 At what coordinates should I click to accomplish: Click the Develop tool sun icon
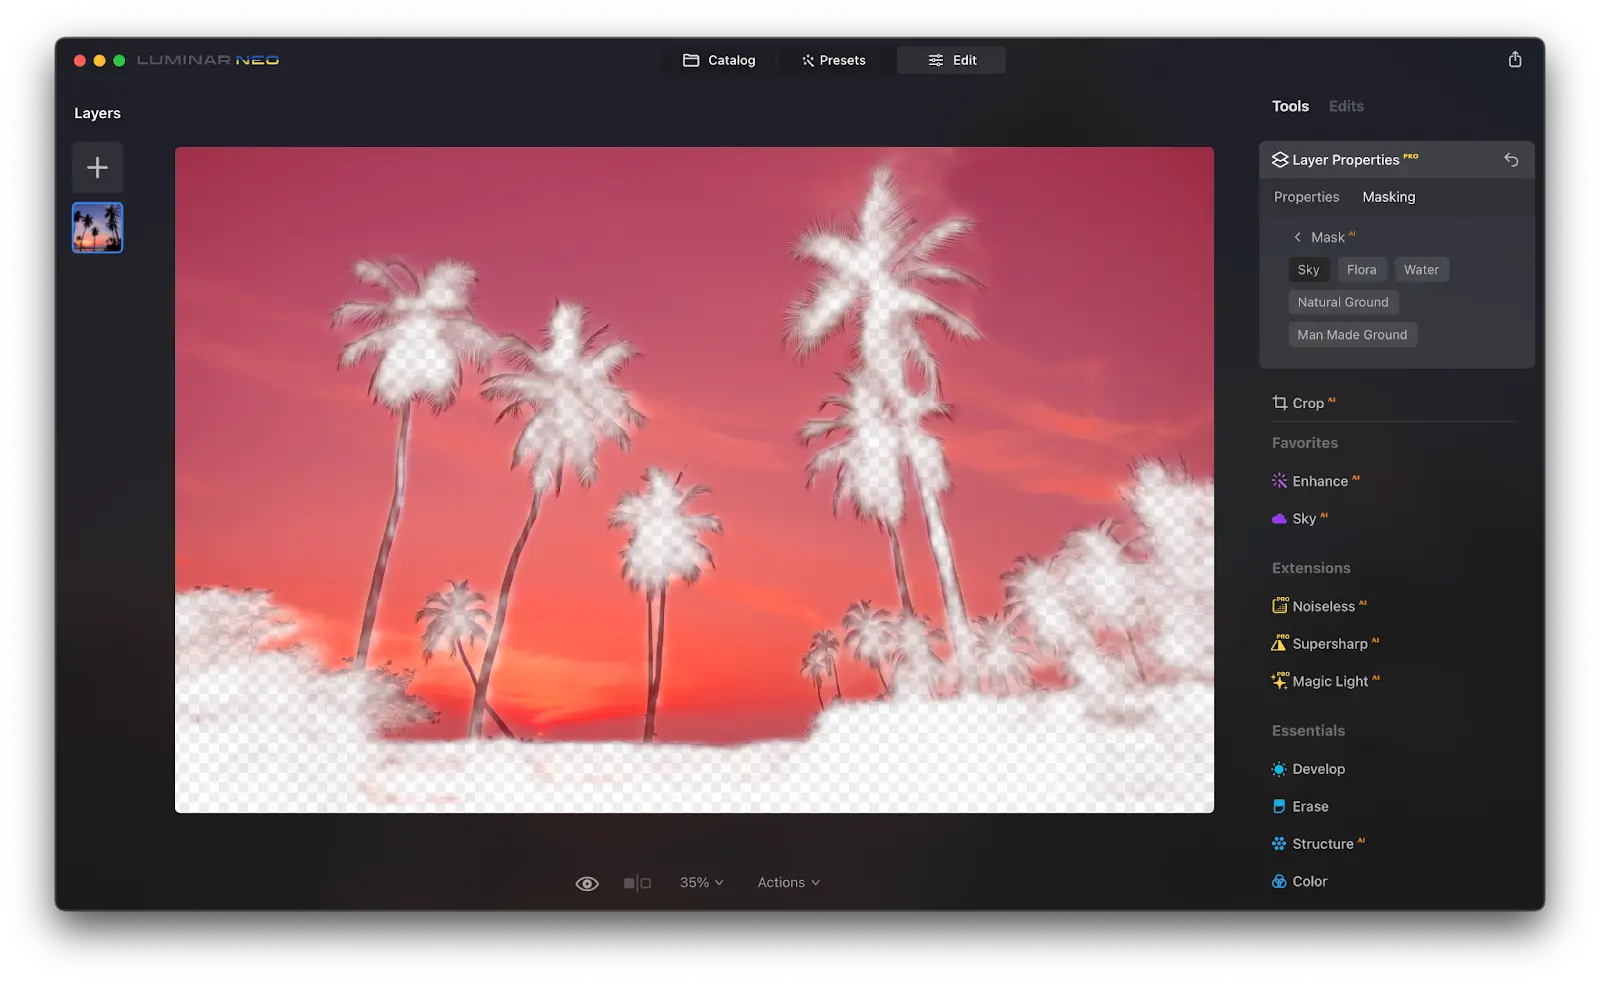(x=1279, y=769)
